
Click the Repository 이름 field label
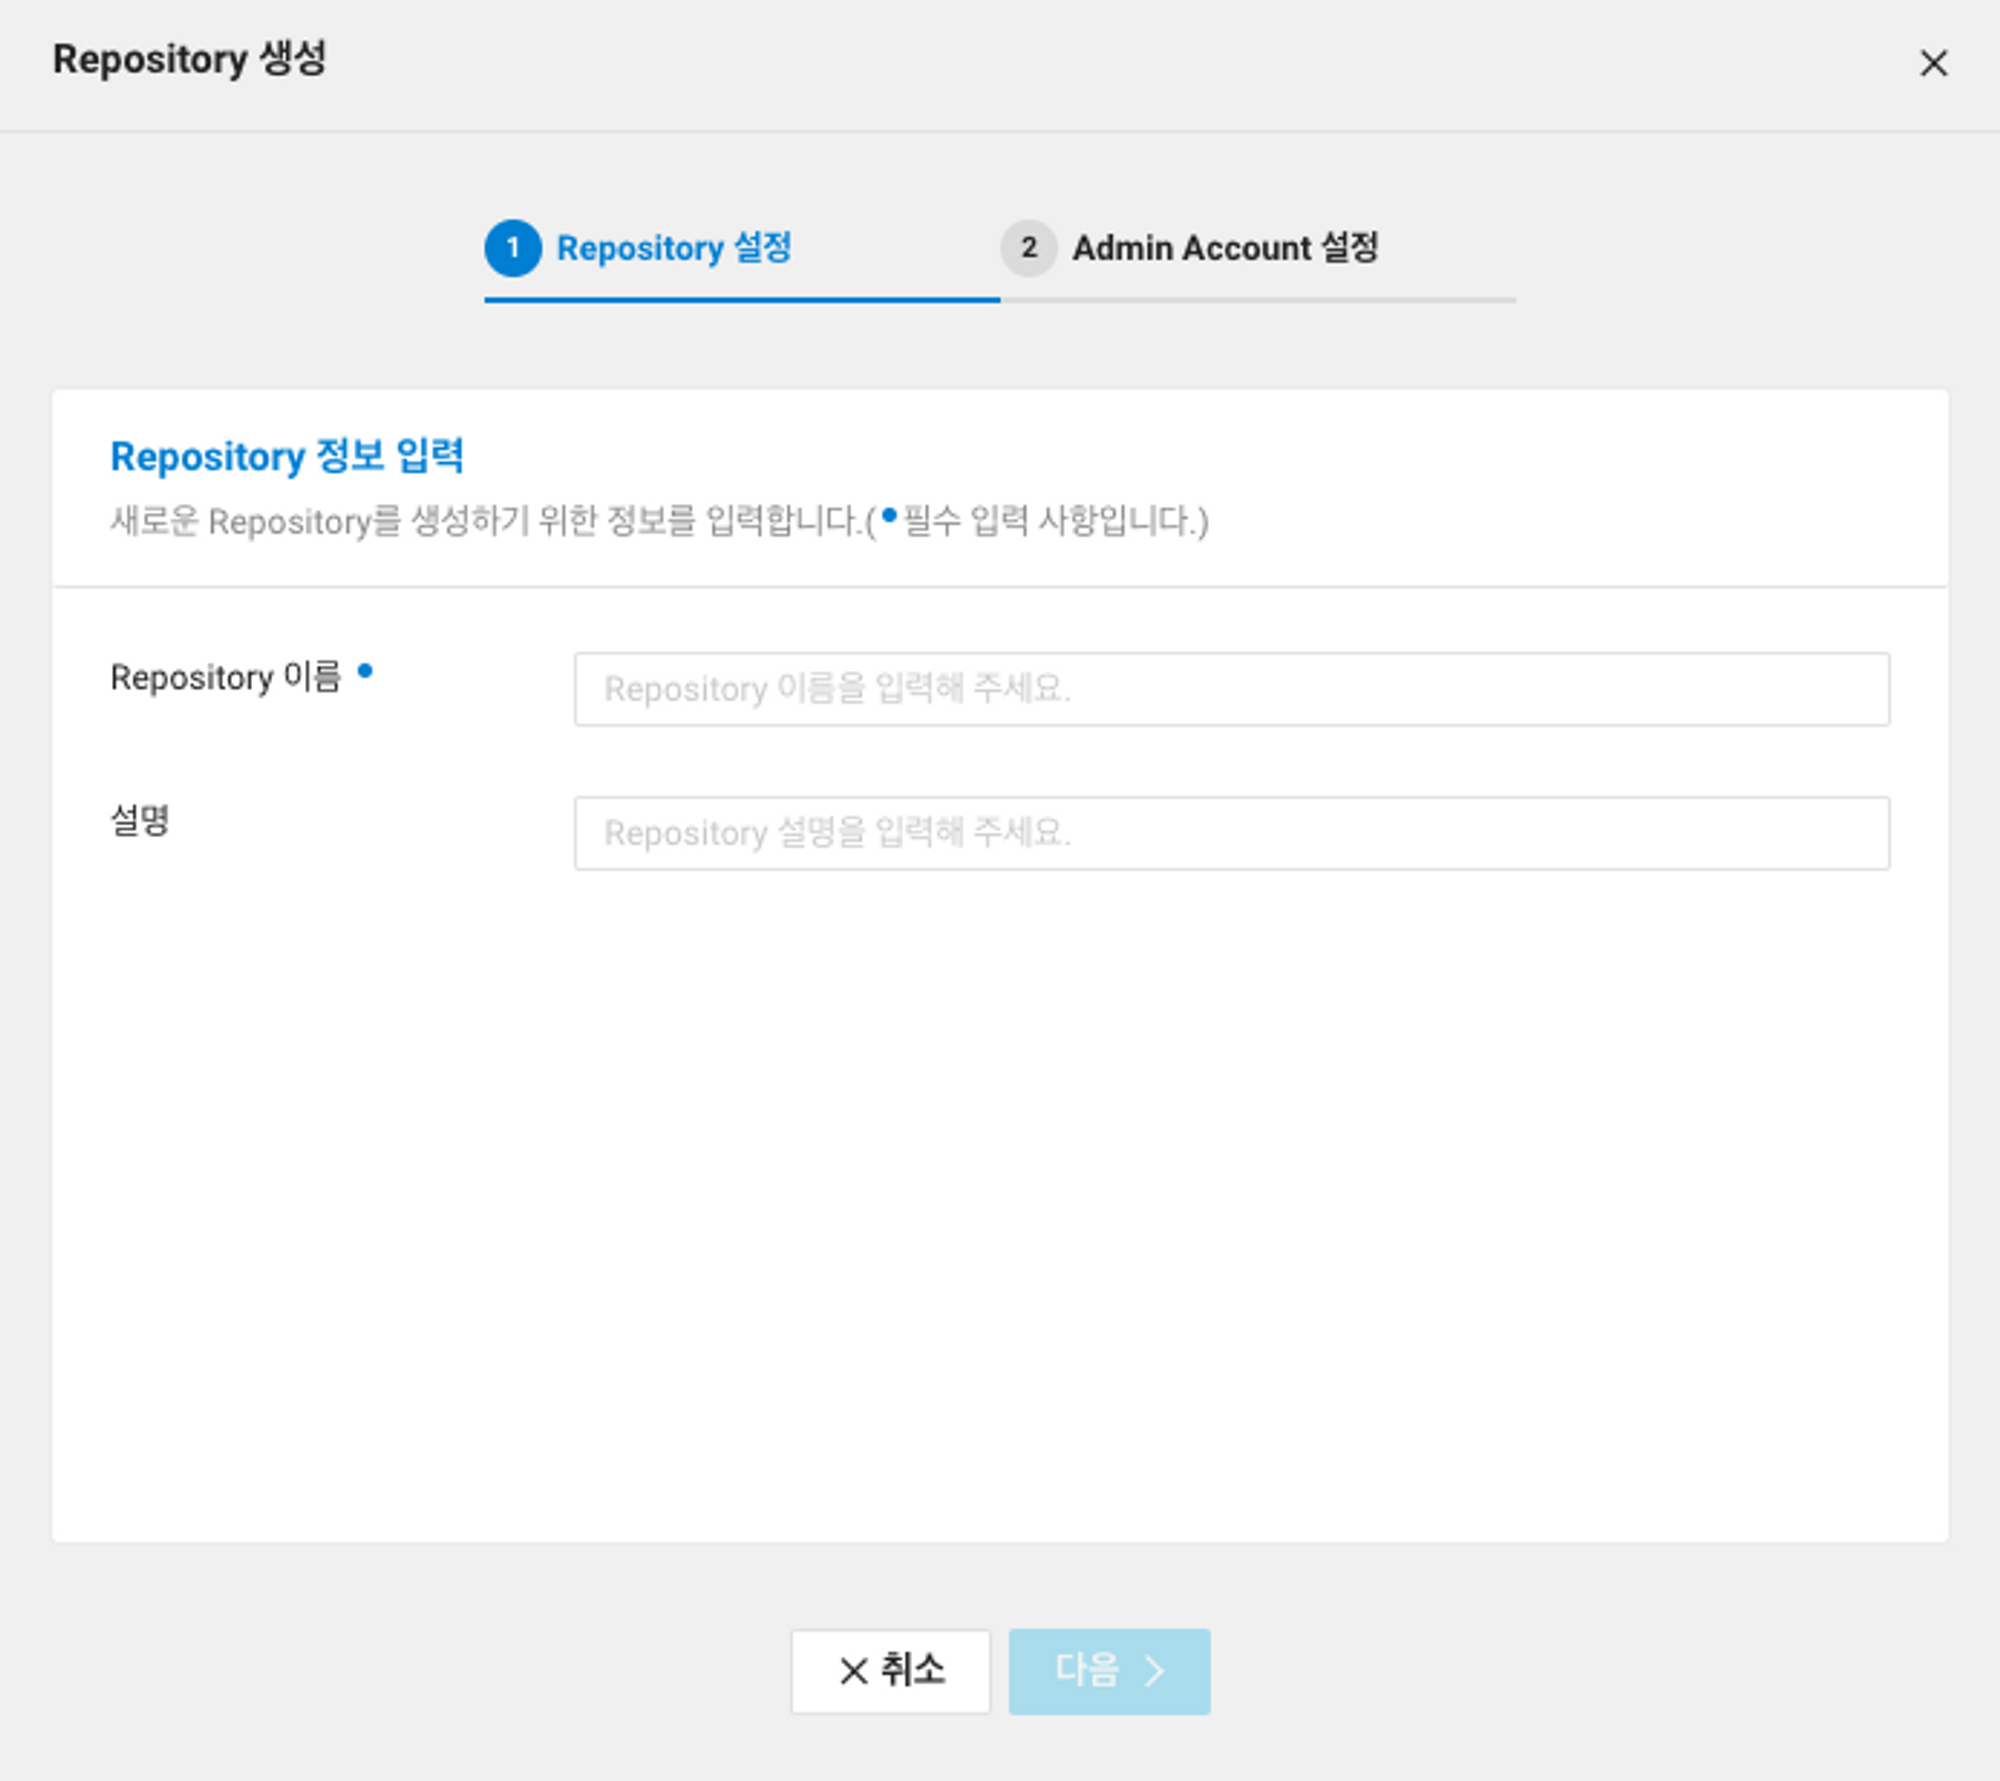[x=225, y=677]
